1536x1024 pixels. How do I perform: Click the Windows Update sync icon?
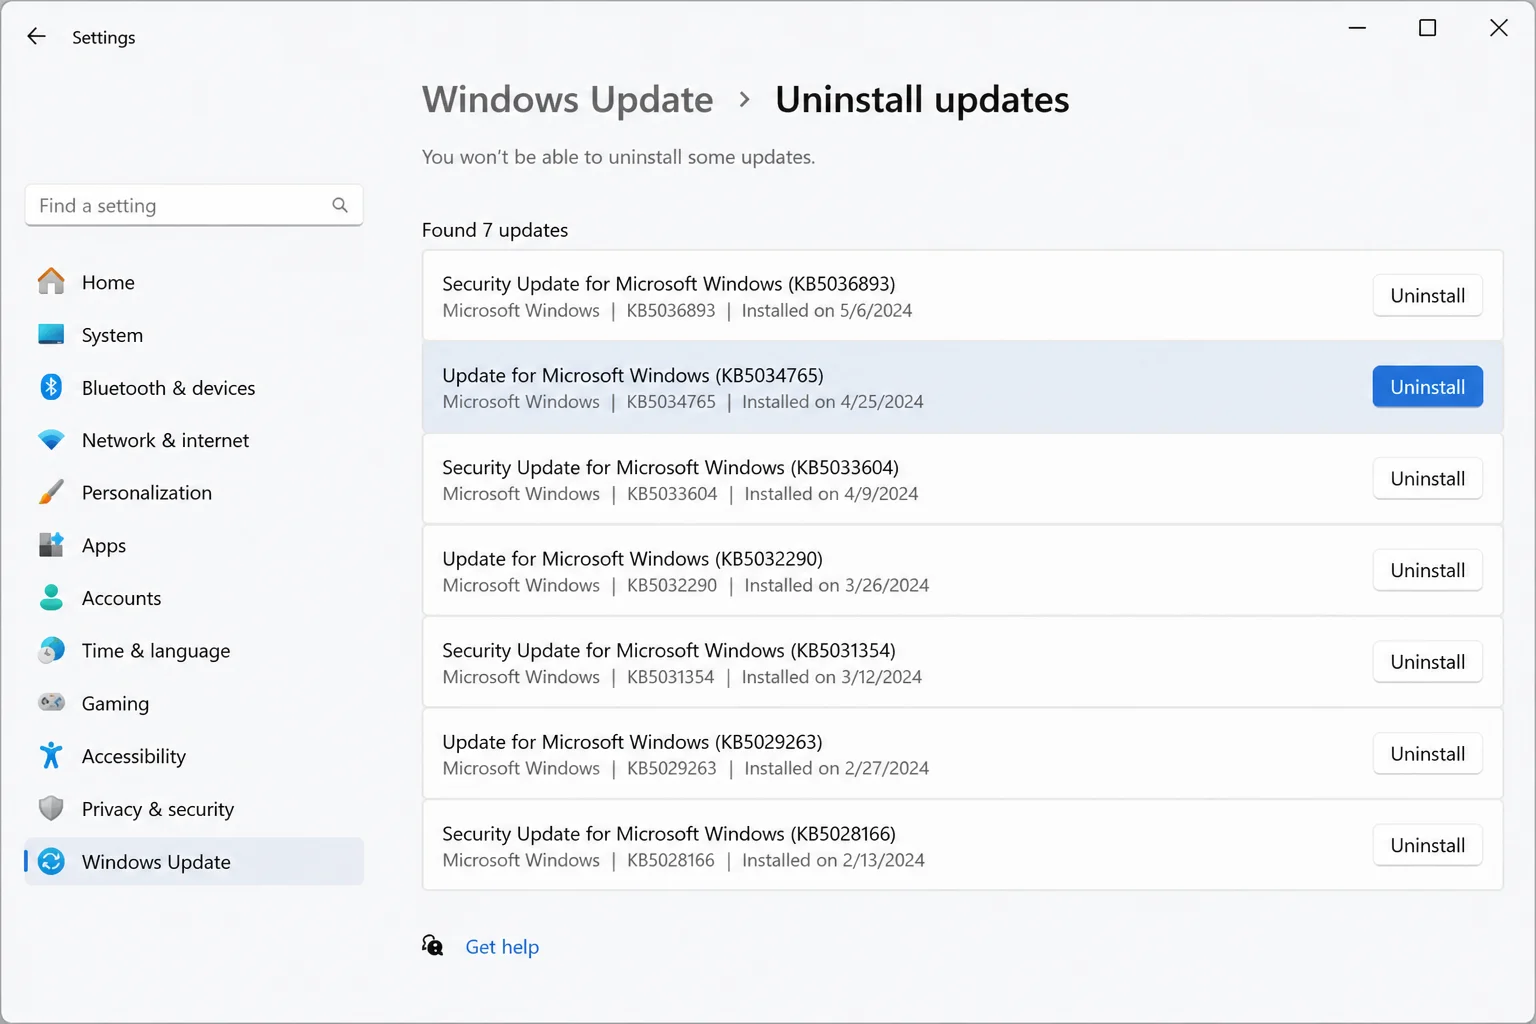[x=51, y=861]
